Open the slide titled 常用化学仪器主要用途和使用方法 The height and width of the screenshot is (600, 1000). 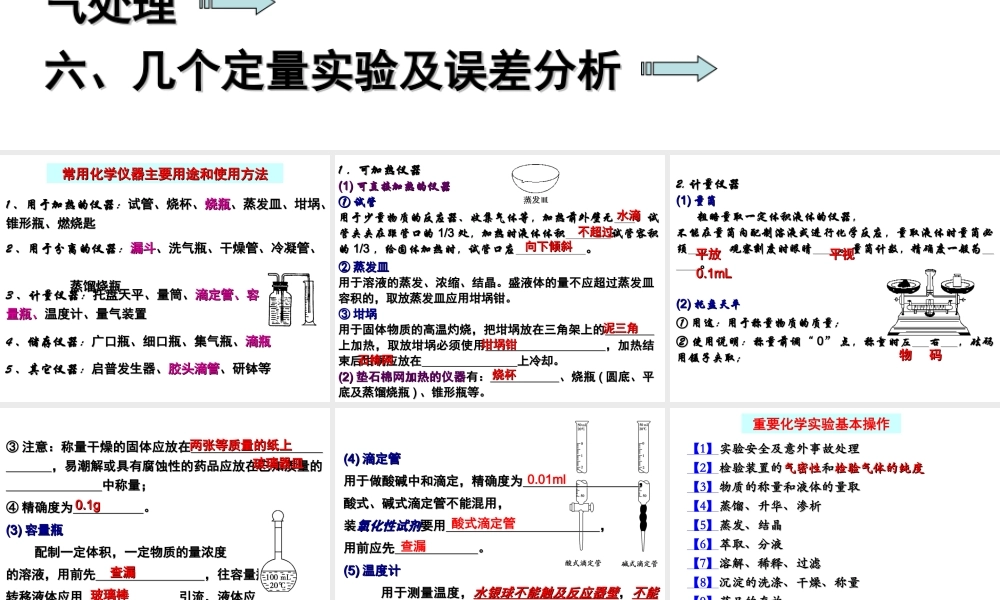(165, 278)
